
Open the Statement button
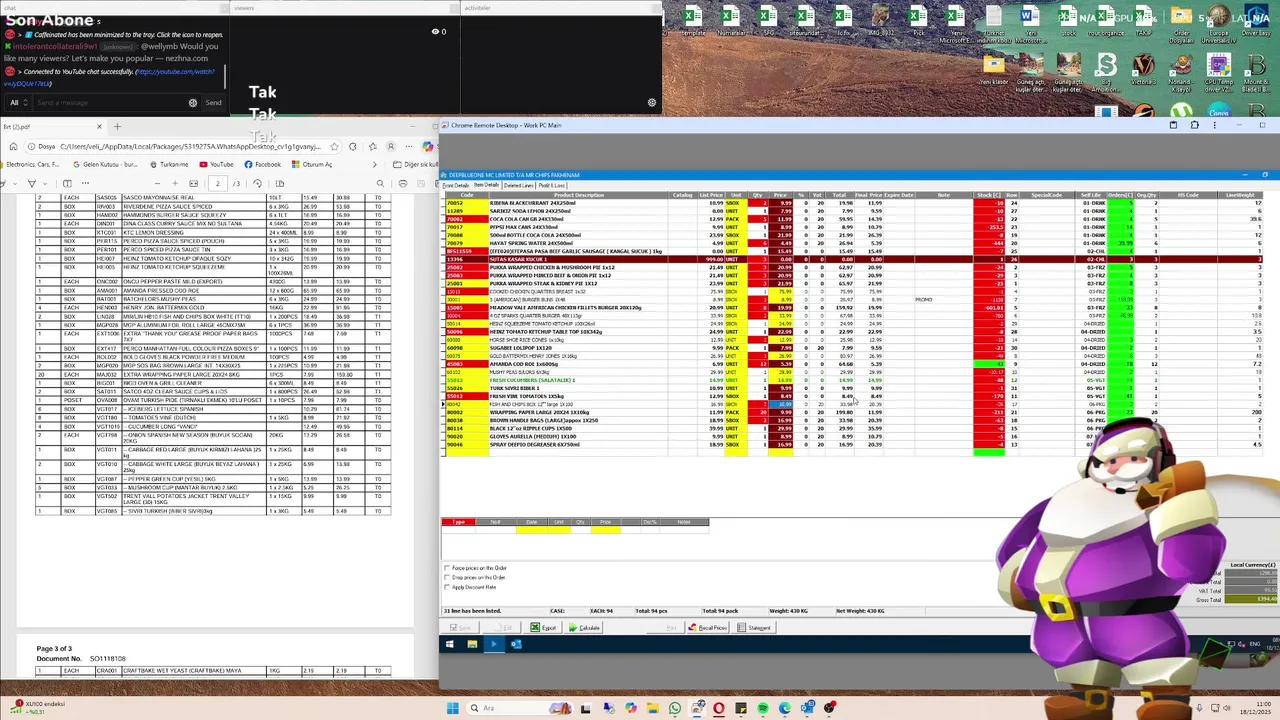click(x=754, y=628)
